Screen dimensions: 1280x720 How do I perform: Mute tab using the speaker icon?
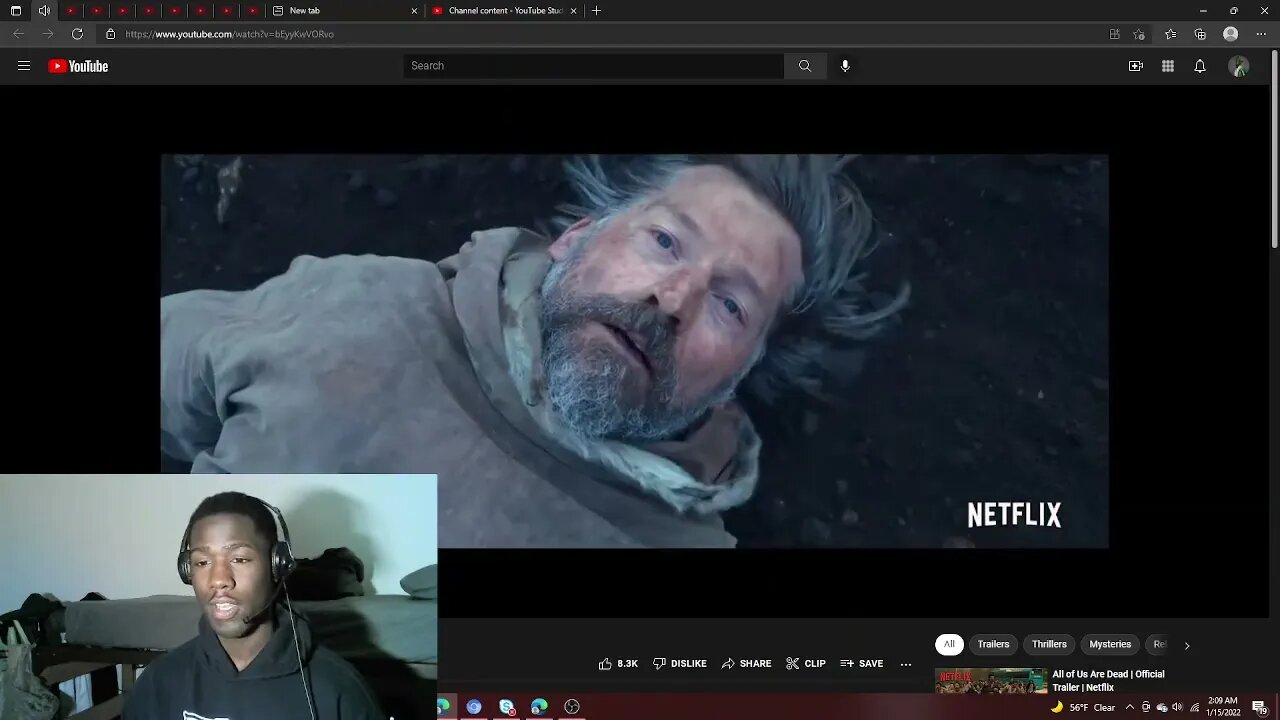point(44,11)
